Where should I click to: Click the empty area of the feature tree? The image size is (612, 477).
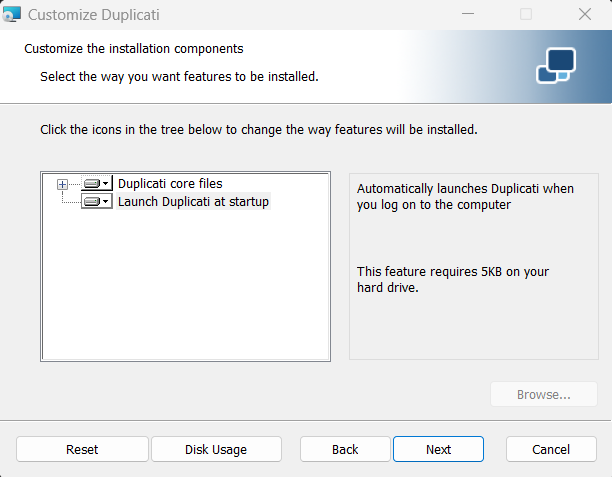tap(185, 285)
